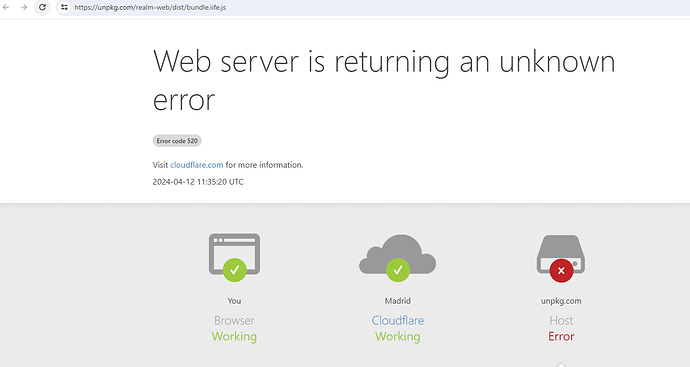This screenshot has height=367, width=690.
Task: Click the Cloudflare link under Madrid
Action: 398,320
